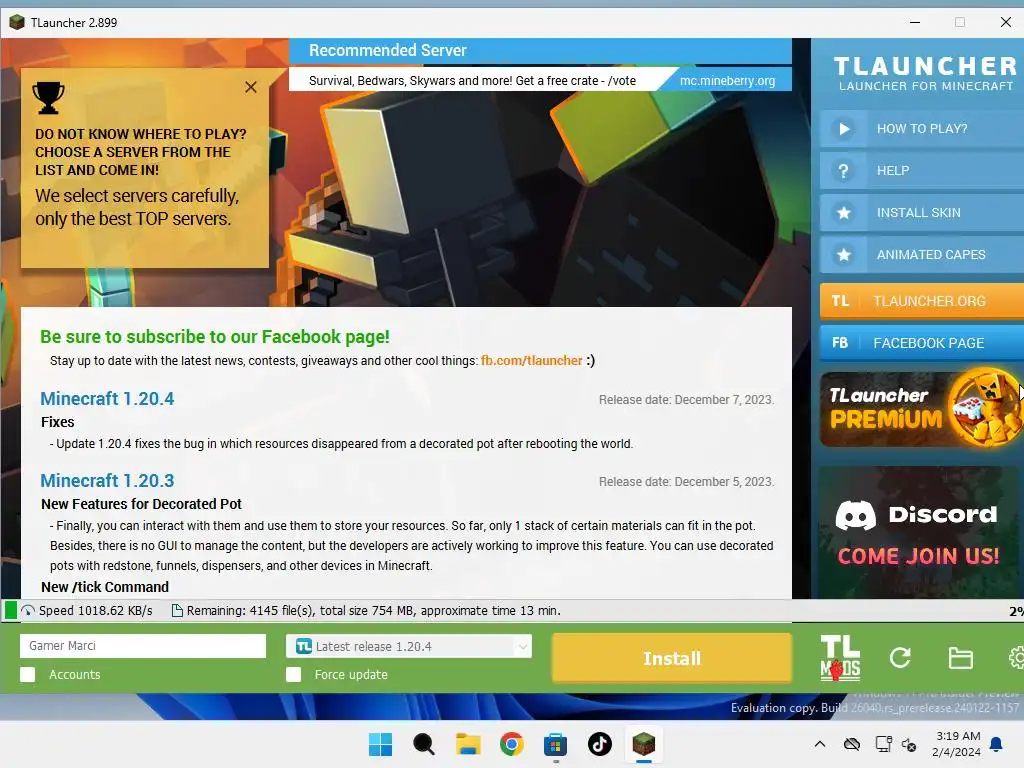Open Microsoft Store from taskbar
This screenshot has height=768, width=1024.
pyautogui.click(x=556, y=744)
